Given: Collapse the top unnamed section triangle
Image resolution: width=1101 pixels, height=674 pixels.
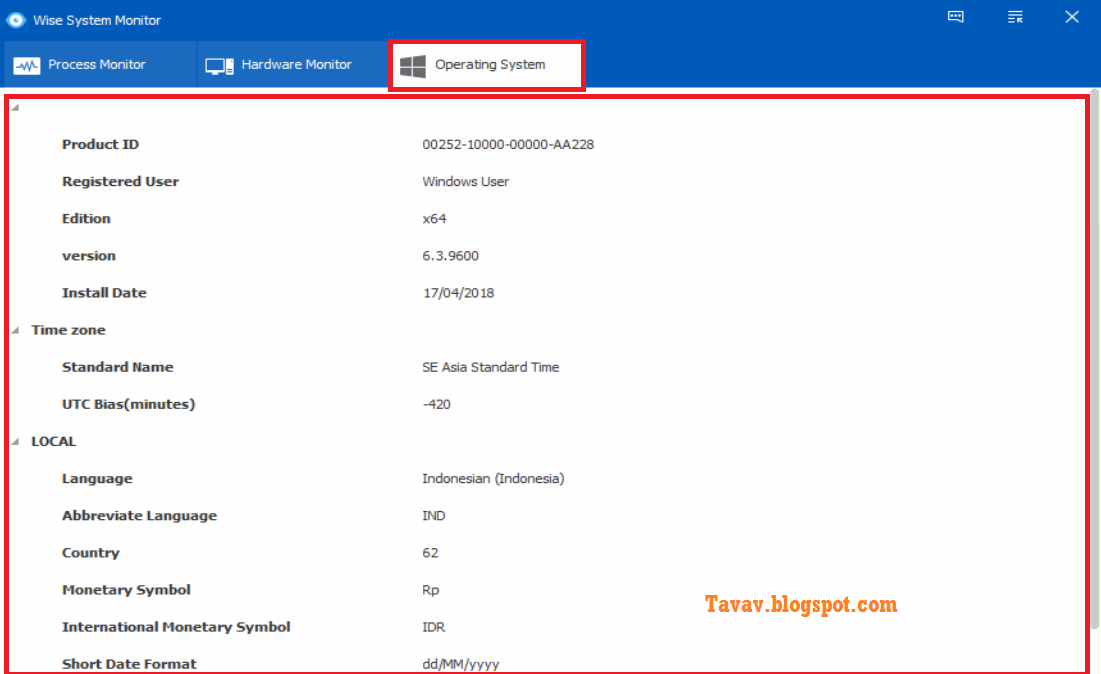Looking at the screenshot, I should point(15,107).
